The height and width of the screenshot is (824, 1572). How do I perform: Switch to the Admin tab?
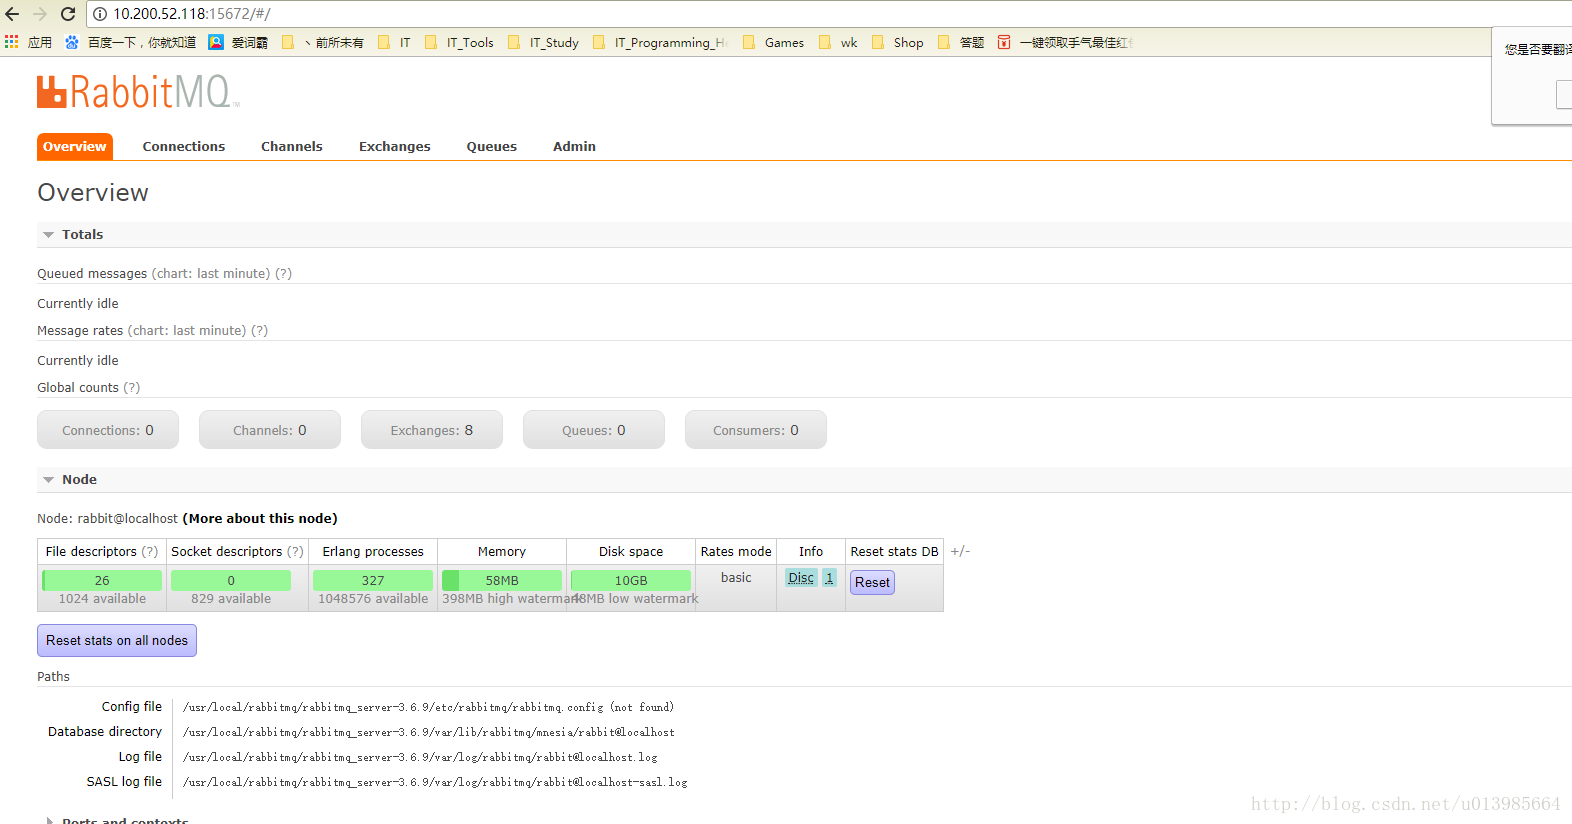(x=574, y=146)
